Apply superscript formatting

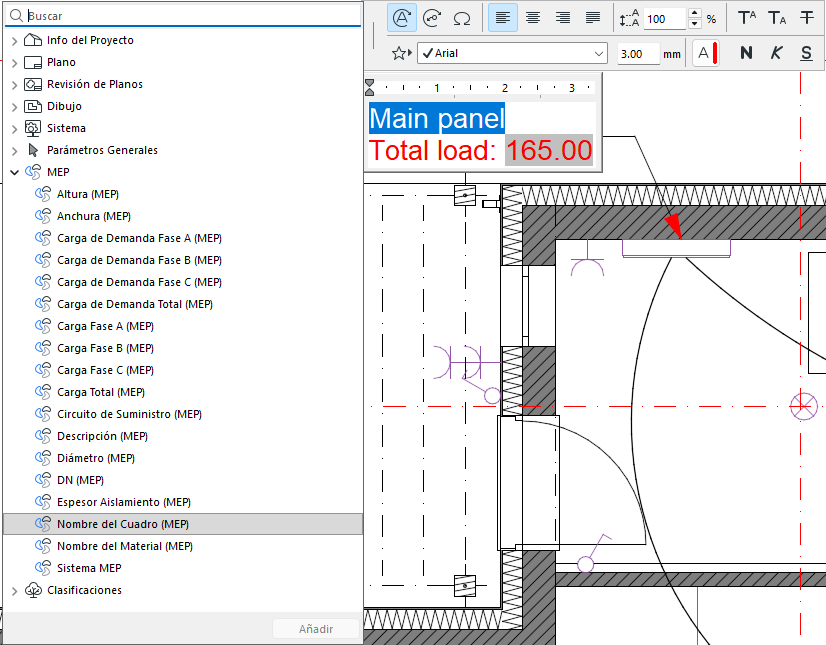[x=747, y=18]
